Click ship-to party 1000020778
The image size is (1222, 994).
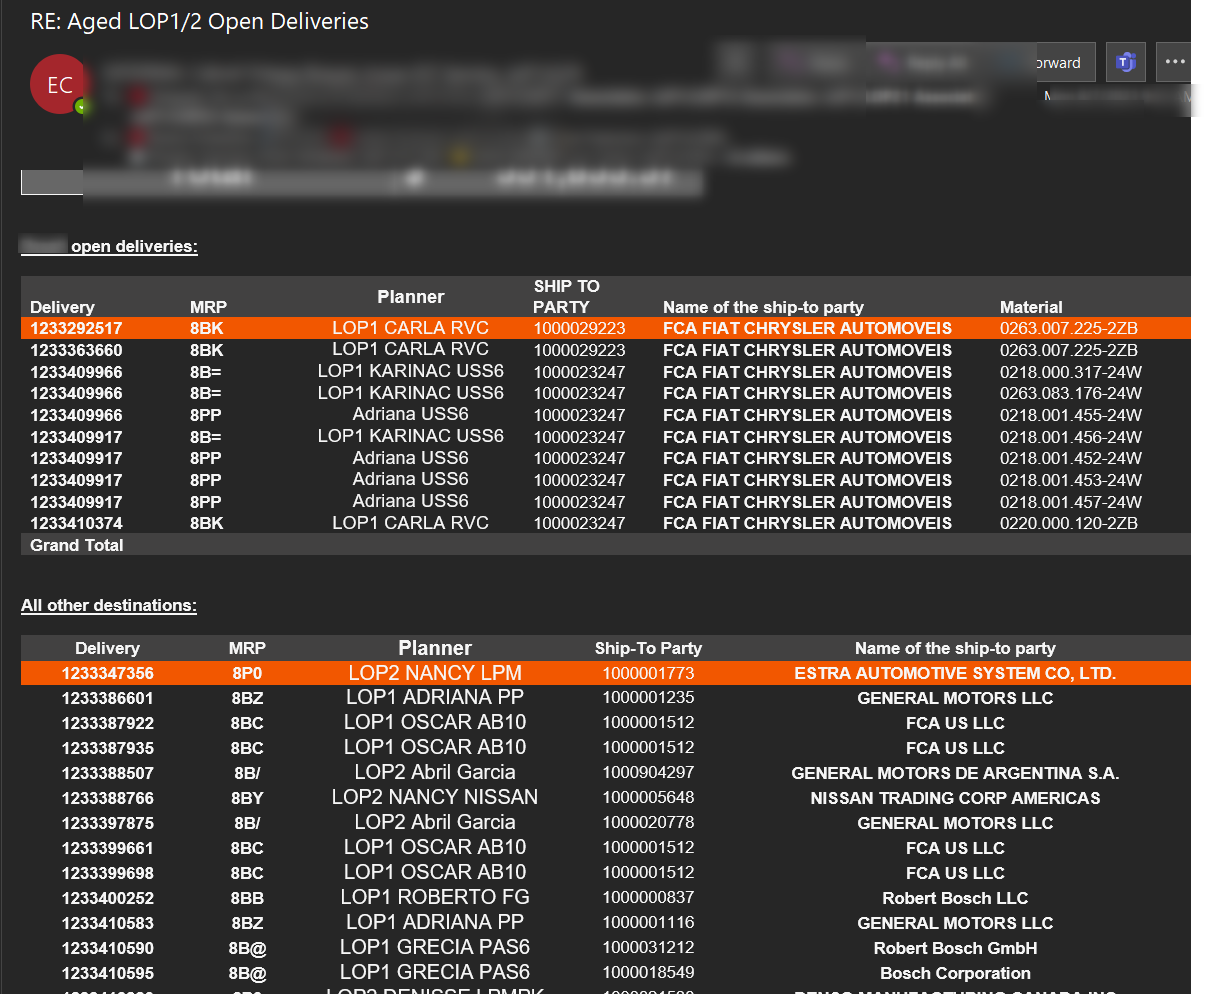point(648,823)
